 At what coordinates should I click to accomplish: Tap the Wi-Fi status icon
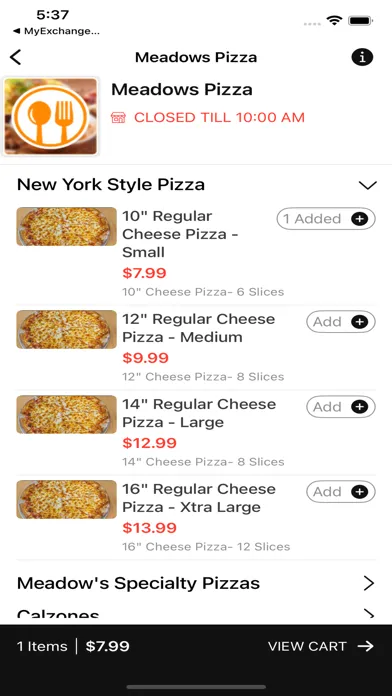click(334, 20)
